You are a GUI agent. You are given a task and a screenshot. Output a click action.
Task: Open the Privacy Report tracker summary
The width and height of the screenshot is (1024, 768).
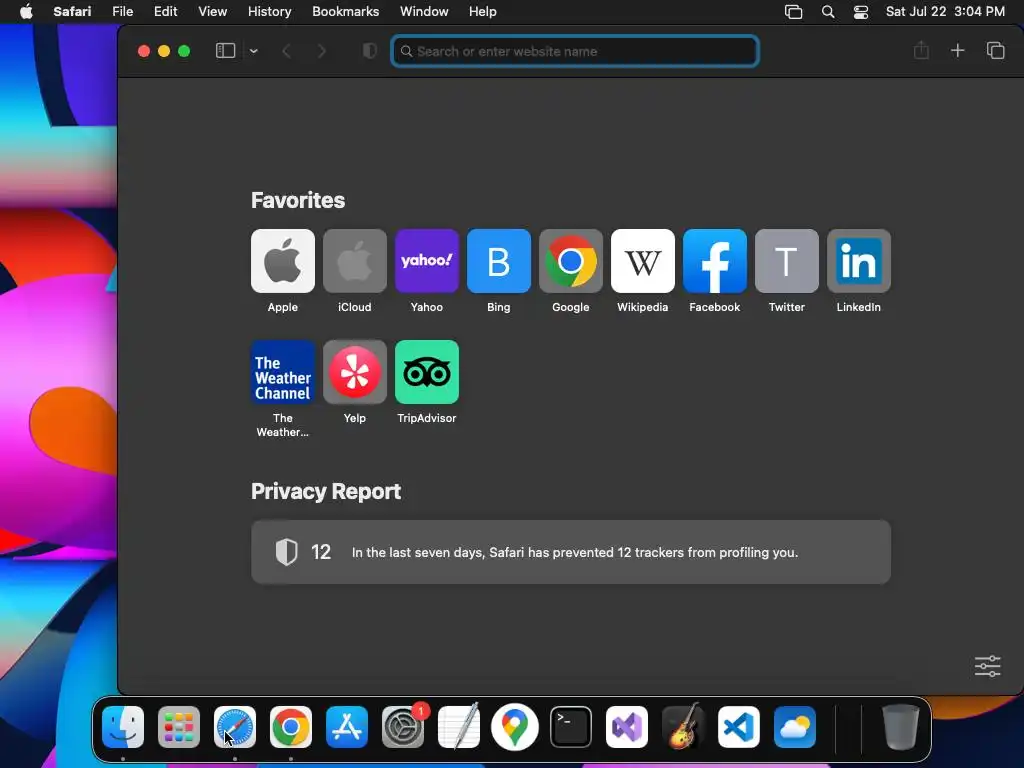coord(571,552)
